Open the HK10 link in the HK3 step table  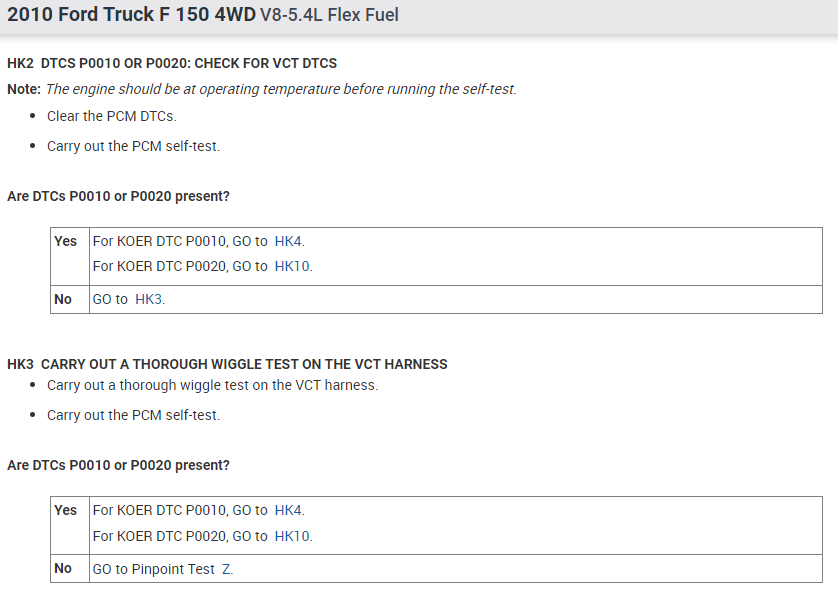click(292, 536)
